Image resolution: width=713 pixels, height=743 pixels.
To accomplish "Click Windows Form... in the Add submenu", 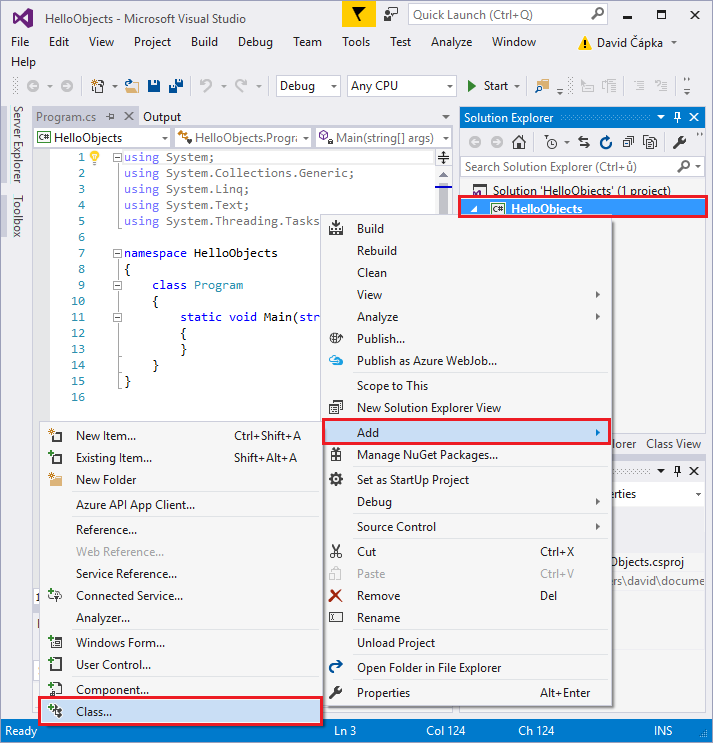I will pos(181,643).
